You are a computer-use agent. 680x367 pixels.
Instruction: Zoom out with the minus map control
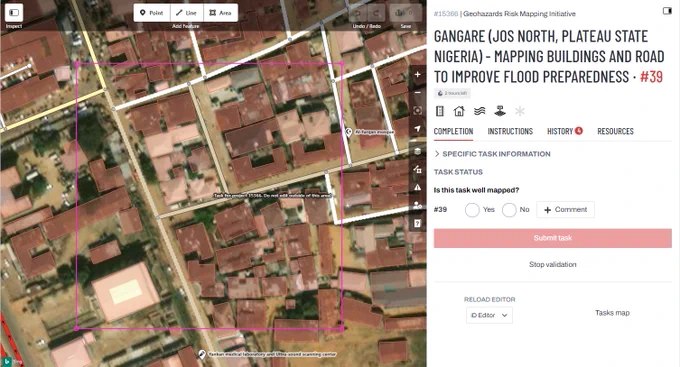[x=417, y=92]
